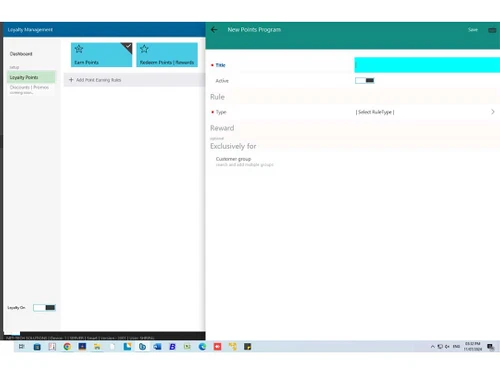Focus the Title input field
The image size is (500, 375).
427,65
